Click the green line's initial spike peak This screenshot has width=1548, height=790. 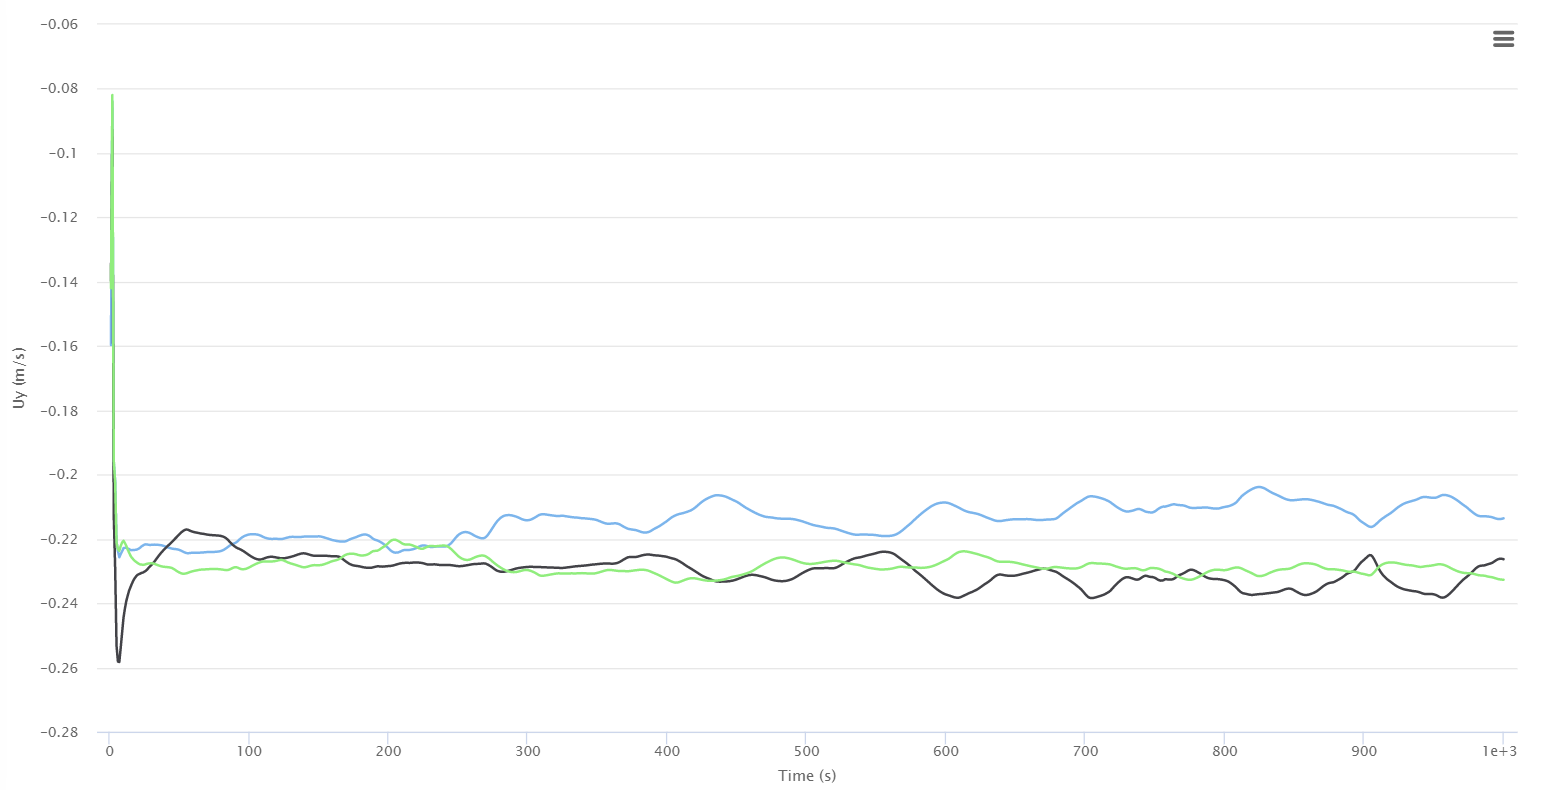click(x=112, y=95)
